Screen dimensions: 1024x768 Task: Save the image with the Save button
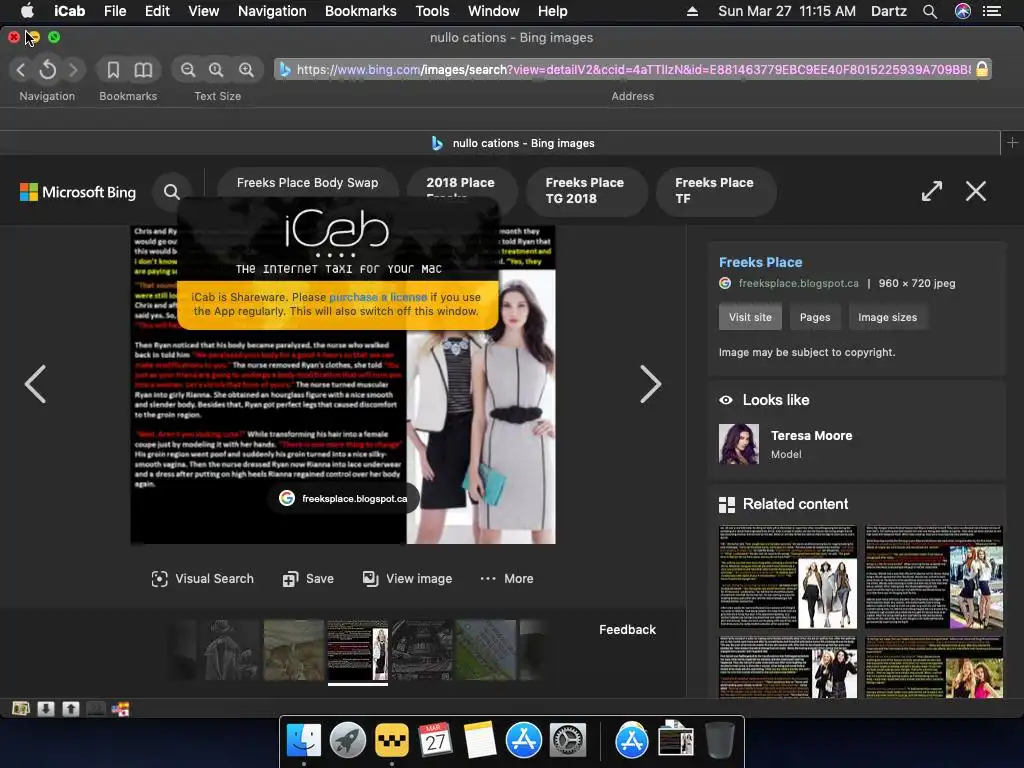tap(308, 579)
